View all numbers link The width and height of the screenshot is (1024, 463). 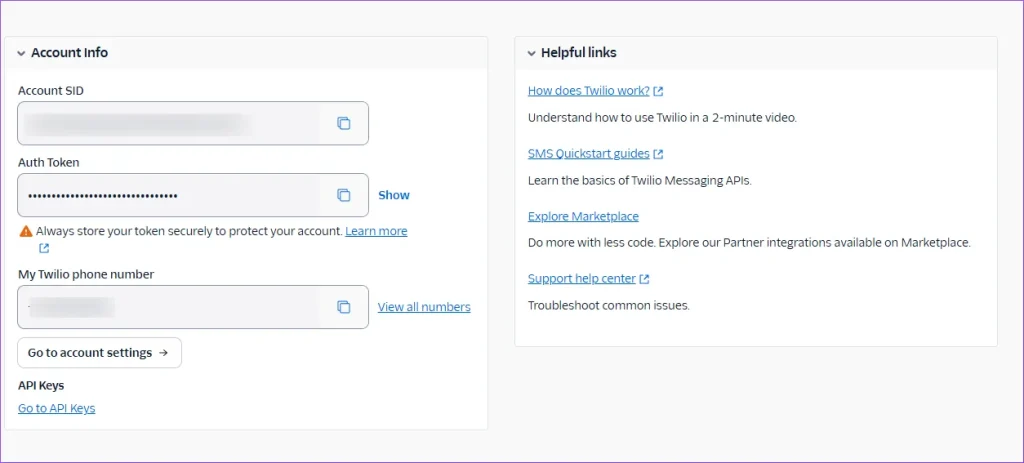[x=424, y=307]
